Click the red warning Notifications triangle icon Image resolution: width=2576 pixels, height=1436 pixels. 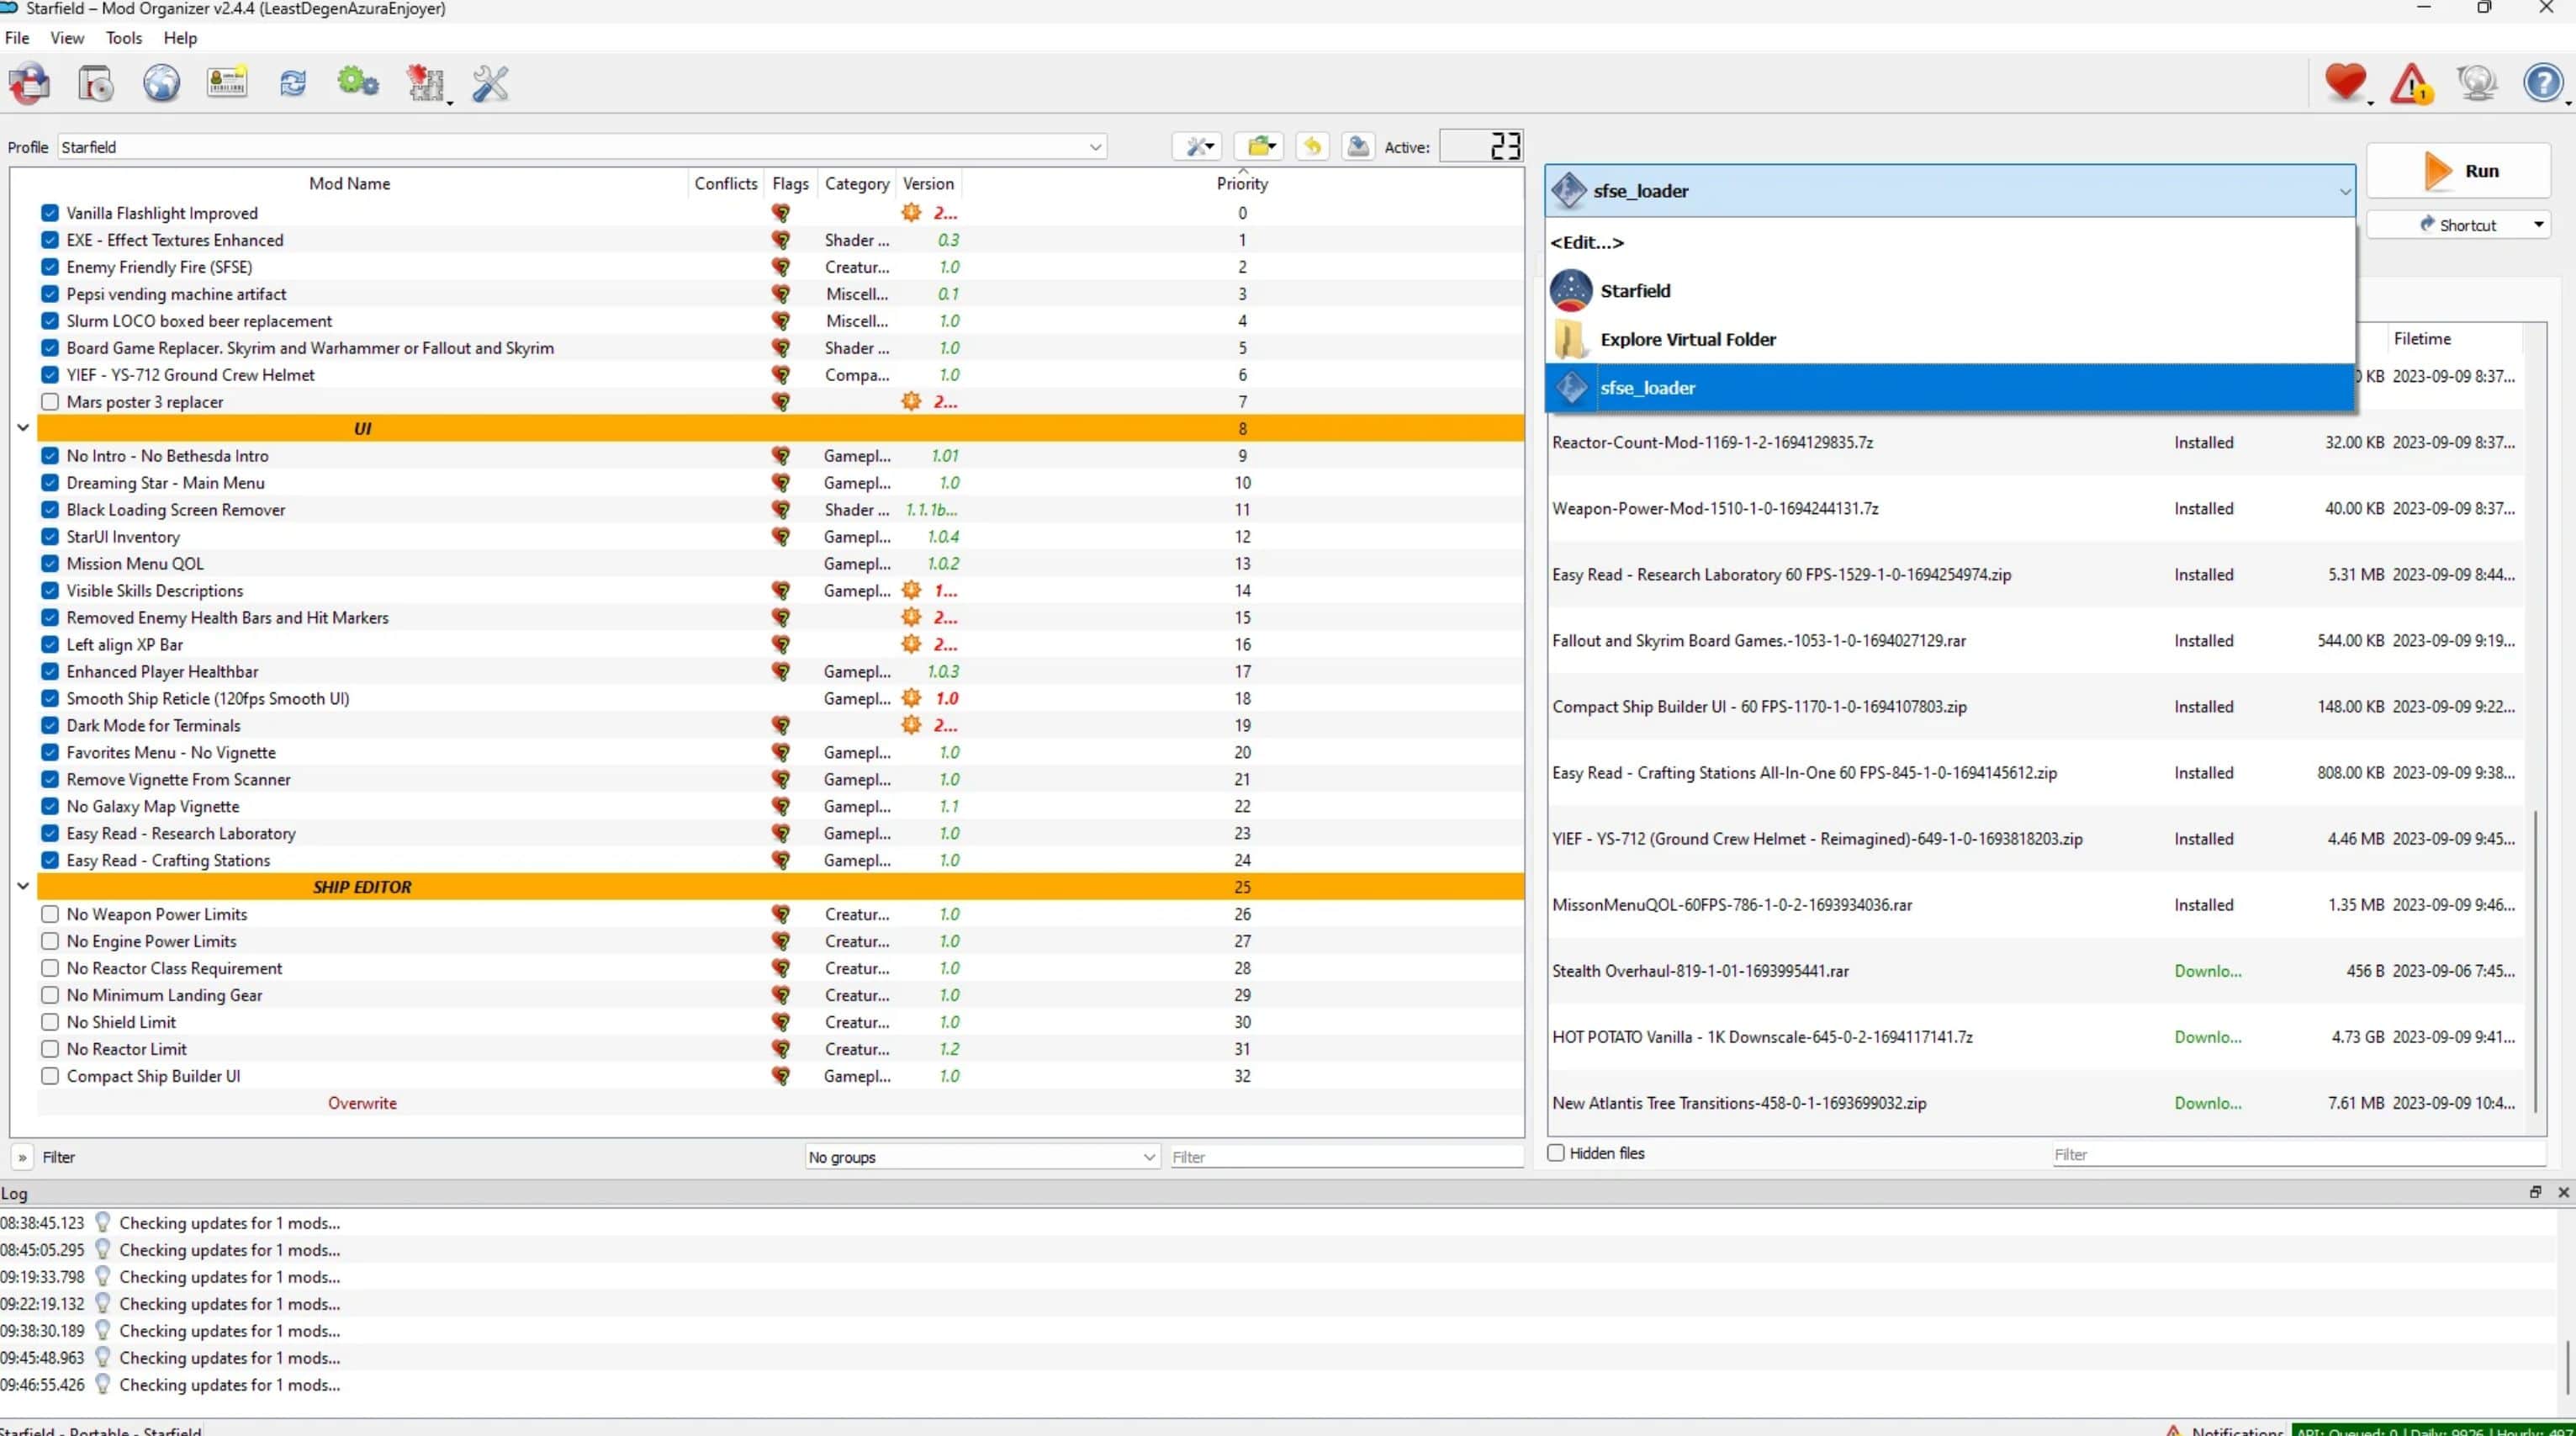[x=2411, y=84]
